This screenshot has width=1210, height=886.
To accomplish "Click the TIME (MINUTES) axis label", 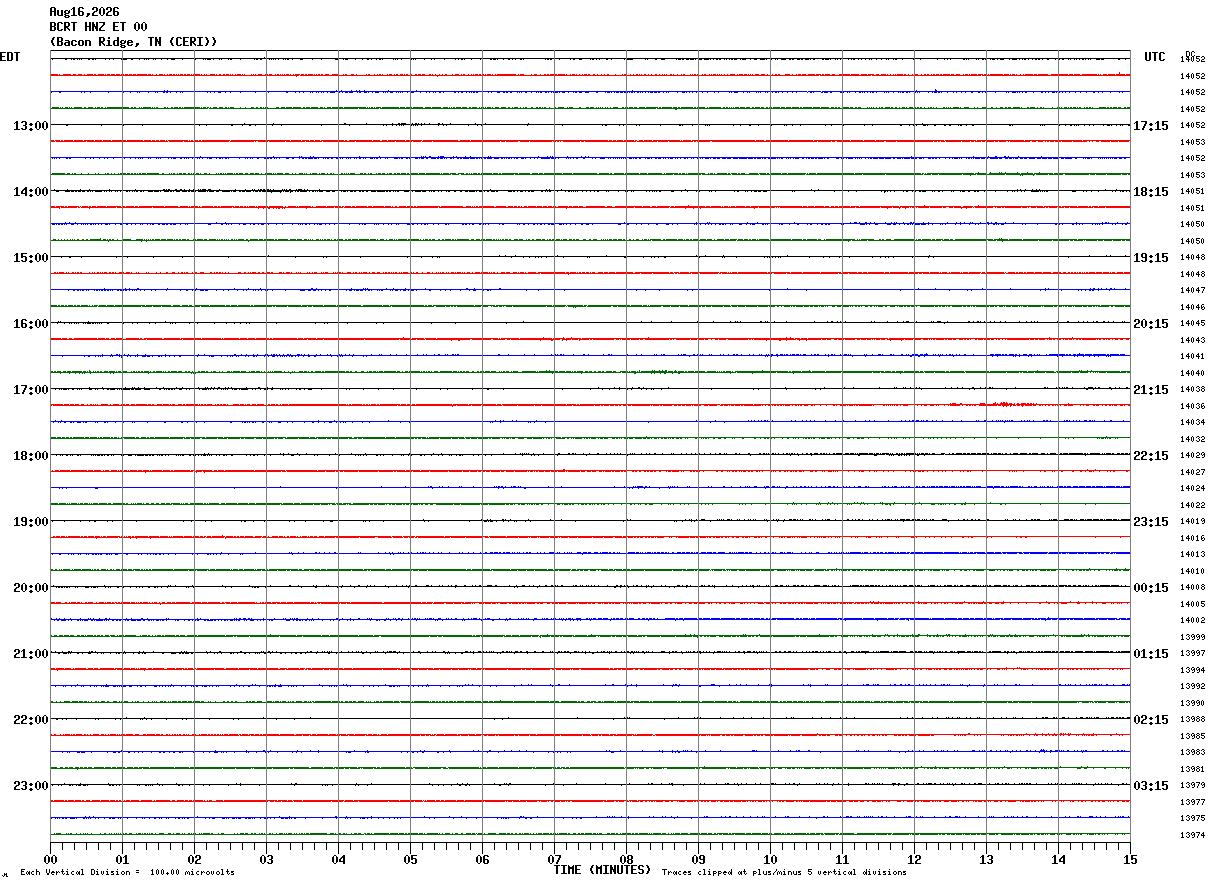I will (602, 870).
